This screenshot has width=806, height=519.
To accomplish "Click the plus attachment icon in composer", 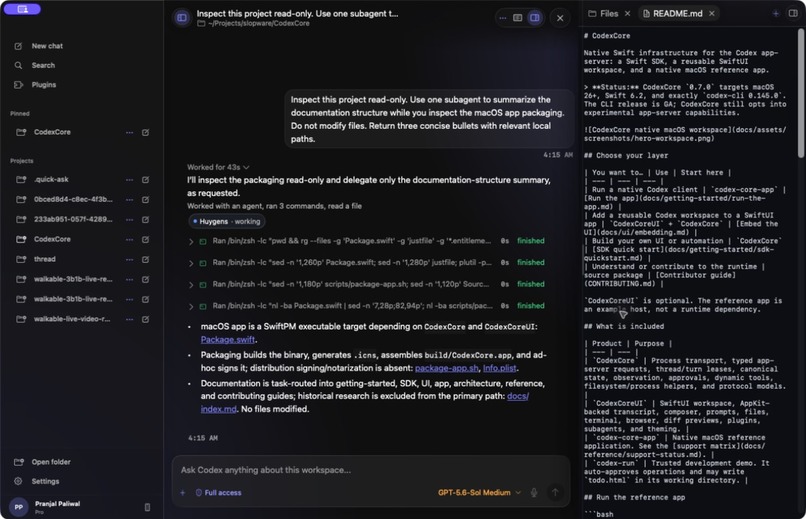I will click(x=182, y=493).
